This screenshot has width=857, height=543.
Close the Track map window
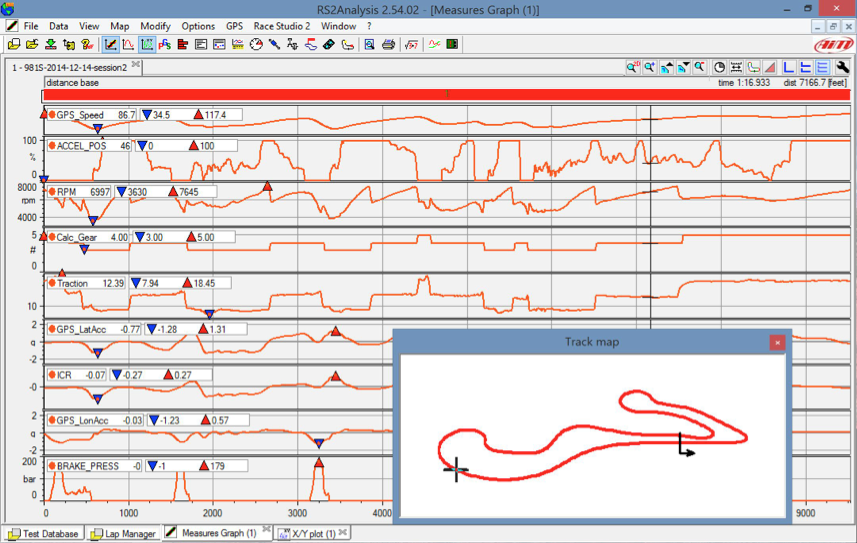click(x=777, y=342)
